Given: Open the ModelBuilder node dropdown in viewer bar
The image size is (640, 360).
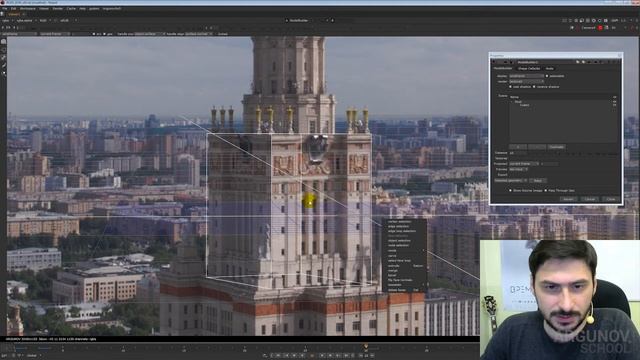Looking at the screenshot, I should 308,20.
